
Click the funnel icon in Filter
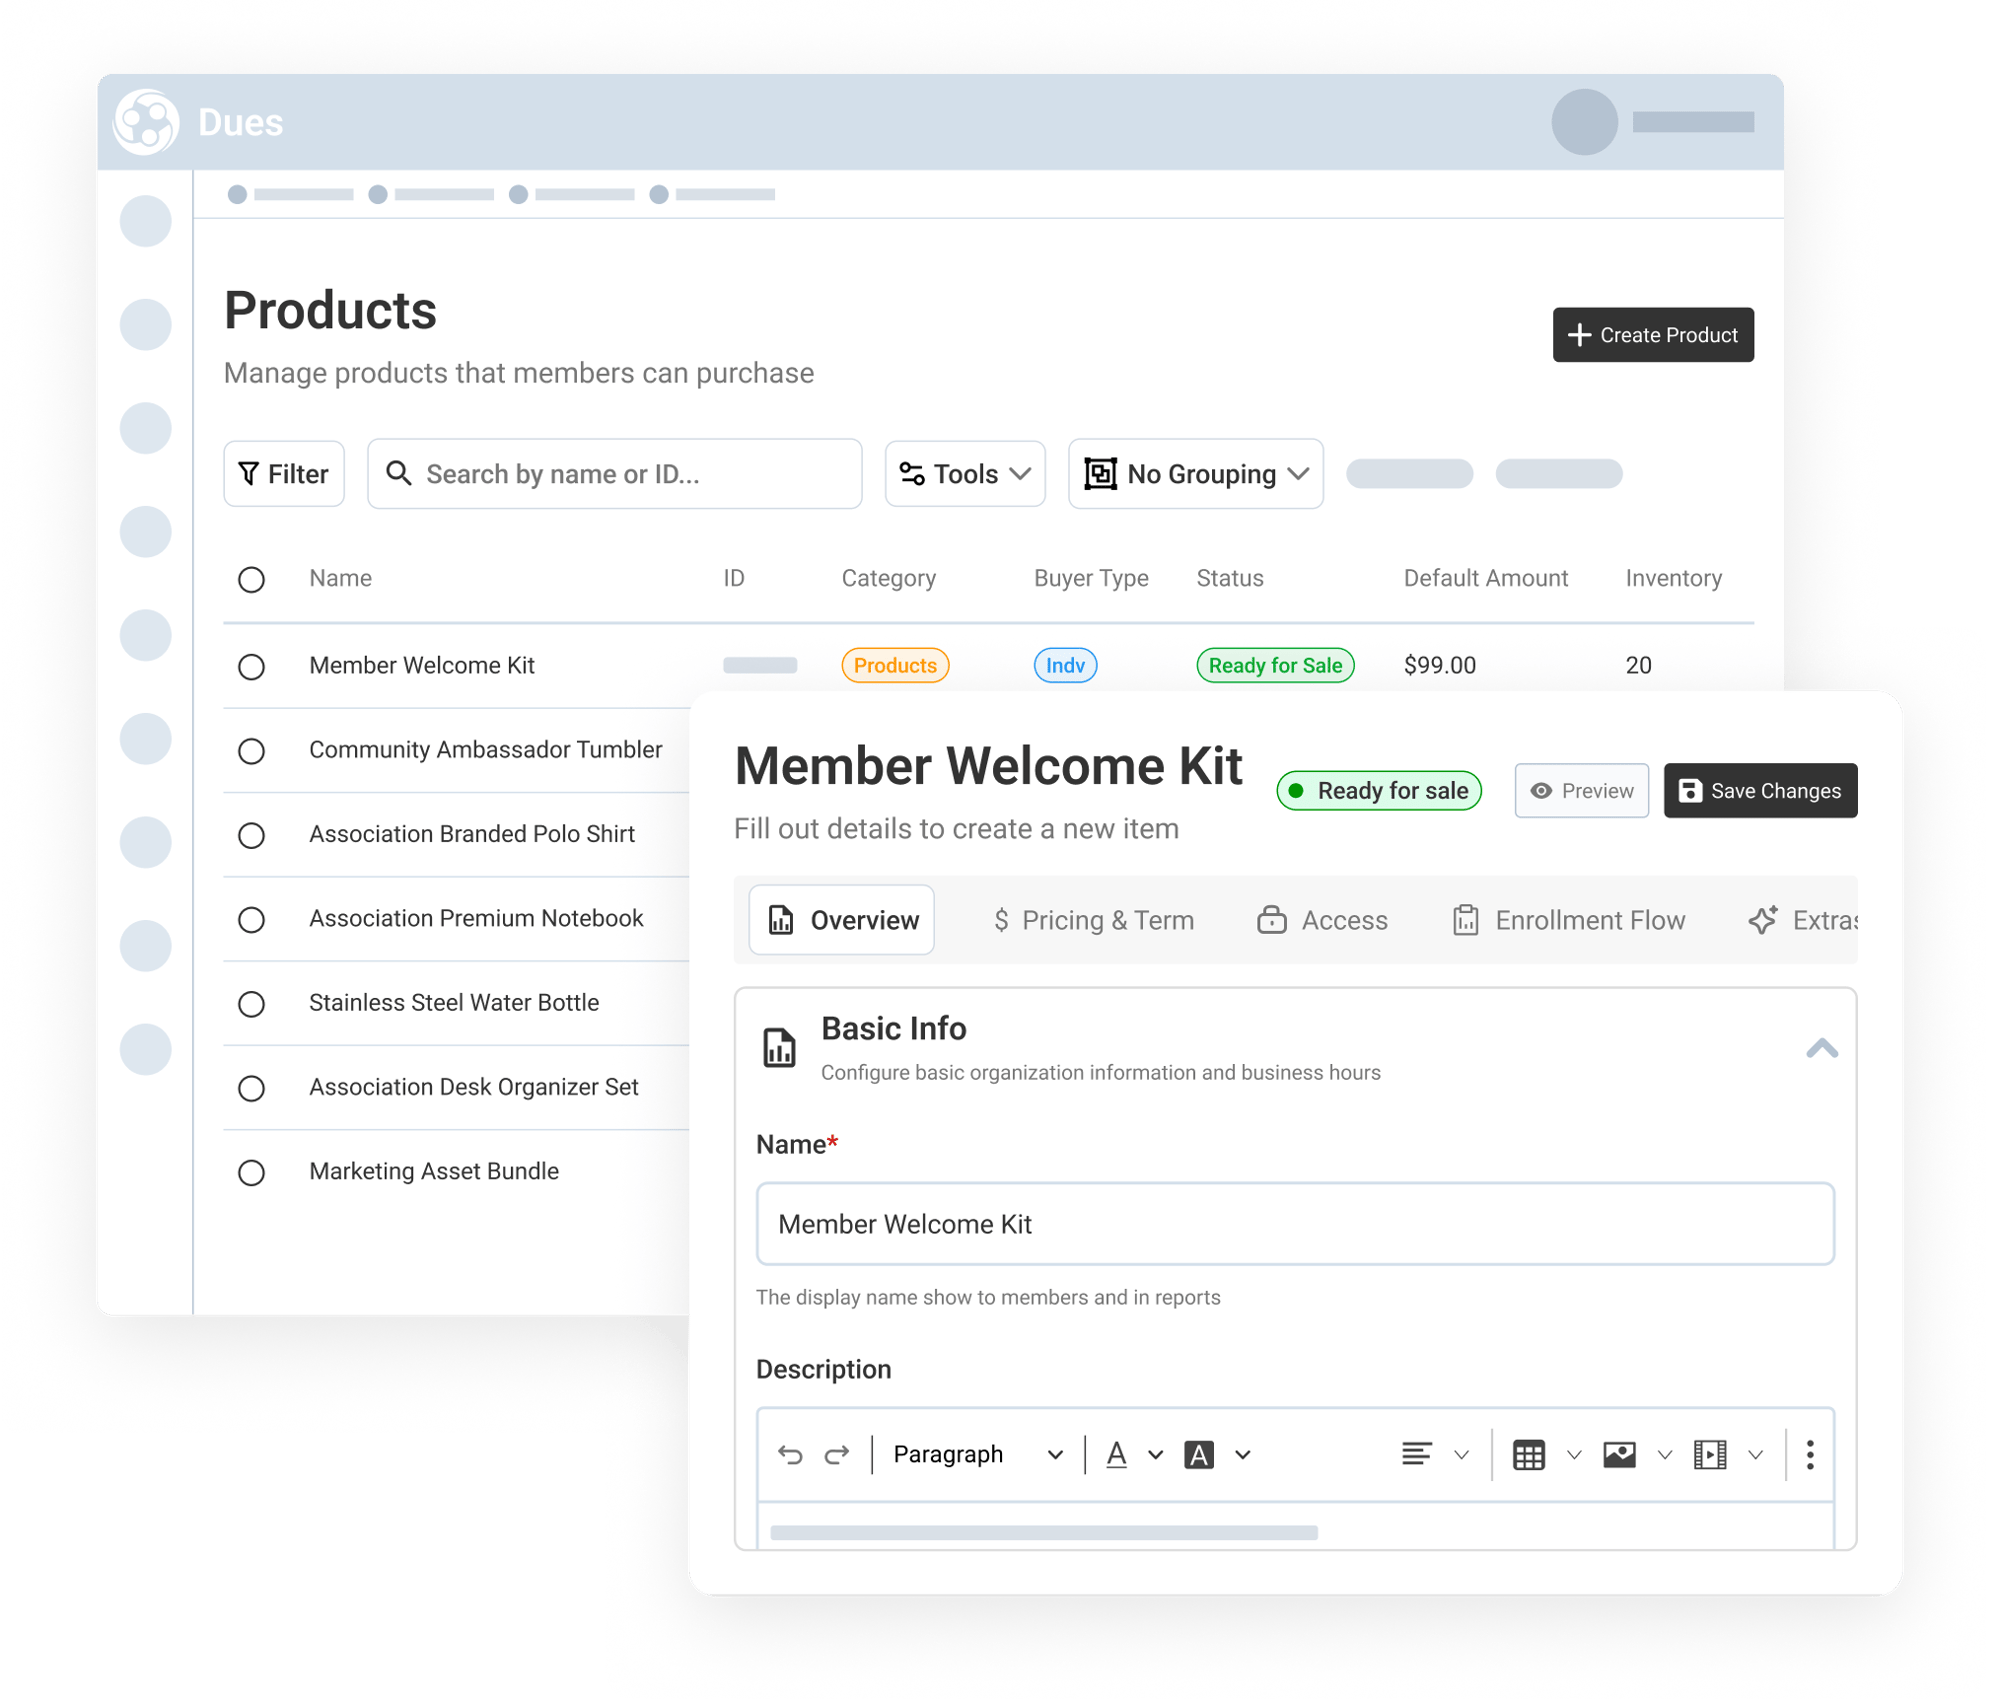(x=248, y=473)
